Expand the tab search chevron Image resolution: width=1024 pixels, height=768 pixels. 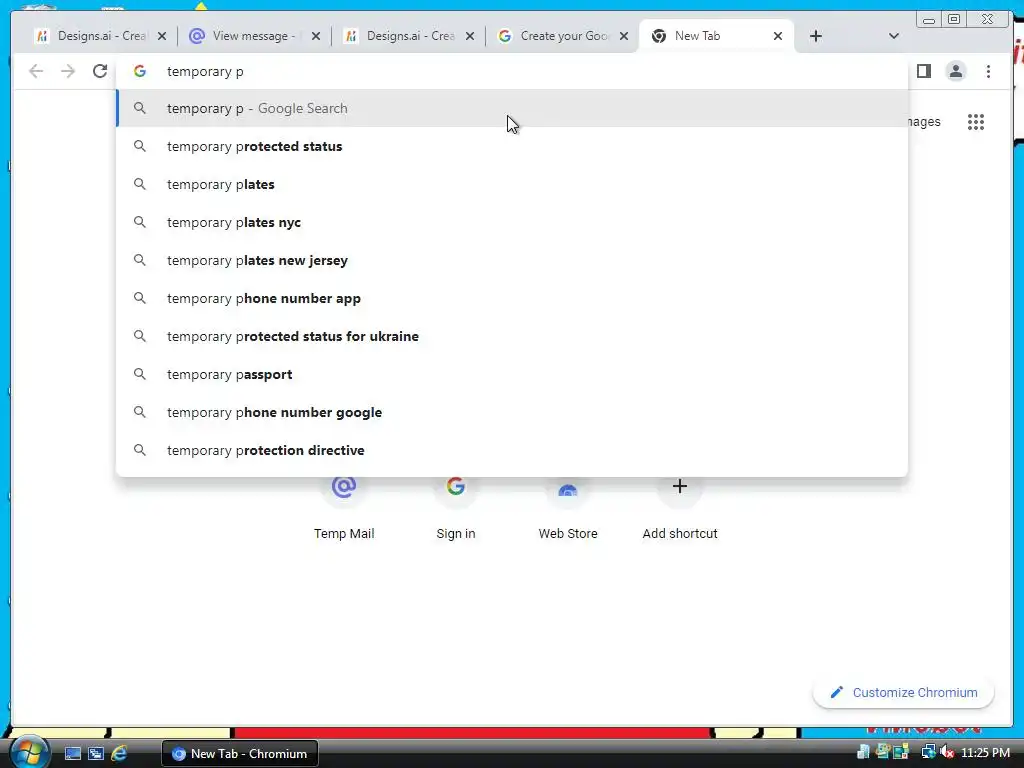[894, 36]
